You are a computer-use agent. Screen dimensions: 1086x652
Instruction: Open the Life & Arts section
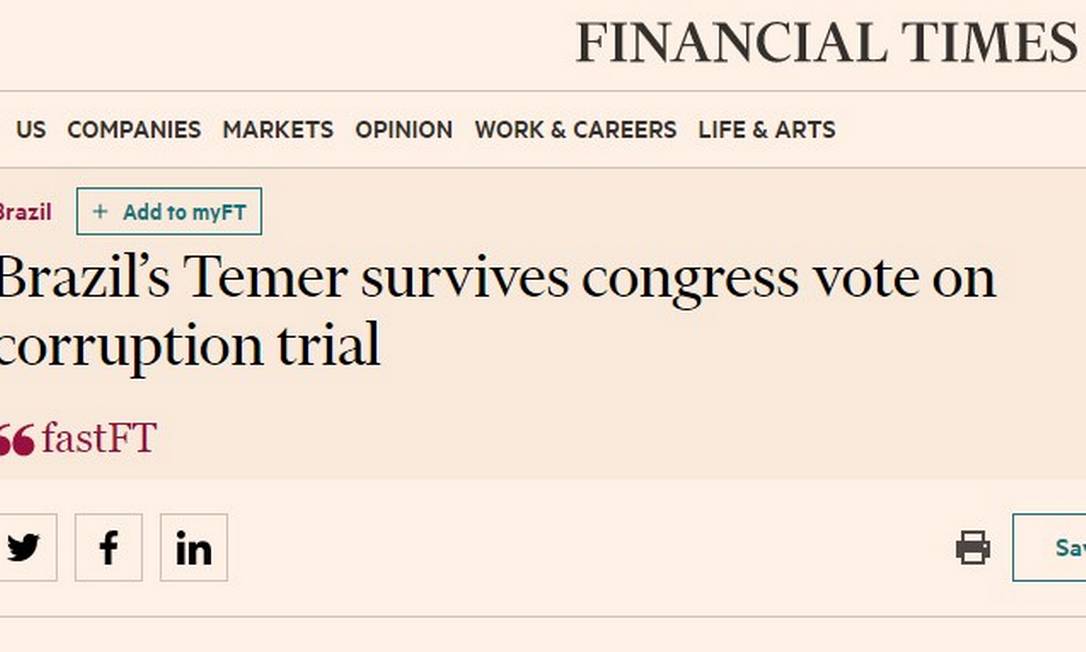[767, 130]
